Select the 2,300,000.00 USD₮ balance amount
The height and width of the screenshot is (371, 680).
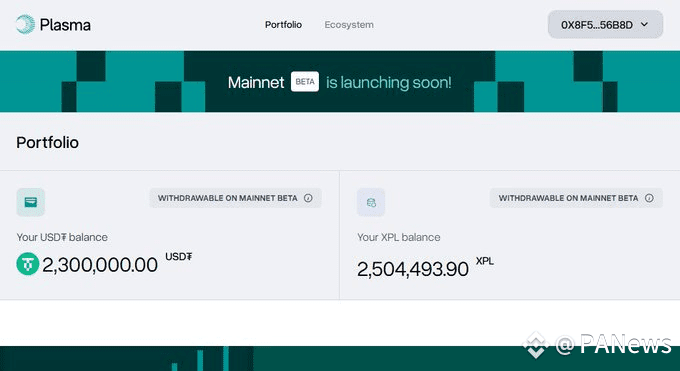(x=100, y=265)
